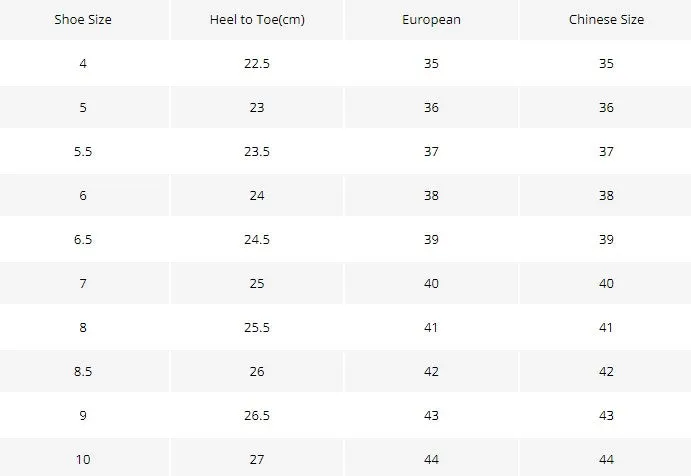This screenshot has width=691, height=476.
Task: Select Chinese size 43 cell
Action: [606, 415]
